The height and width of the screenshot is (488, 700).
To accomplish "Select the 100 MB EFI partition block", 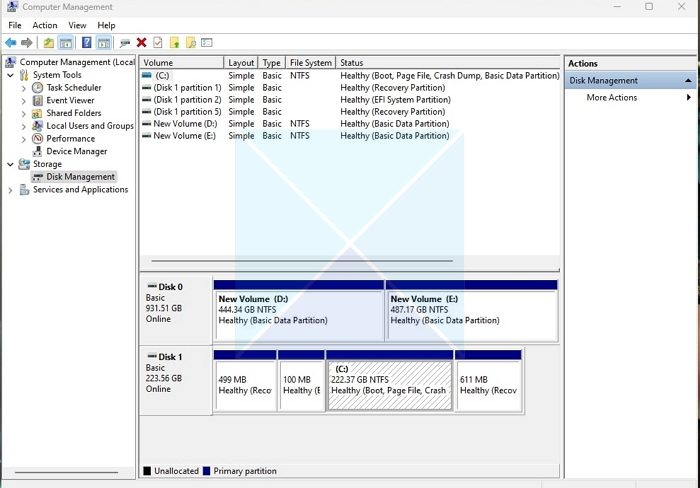I will pos(301,381).
